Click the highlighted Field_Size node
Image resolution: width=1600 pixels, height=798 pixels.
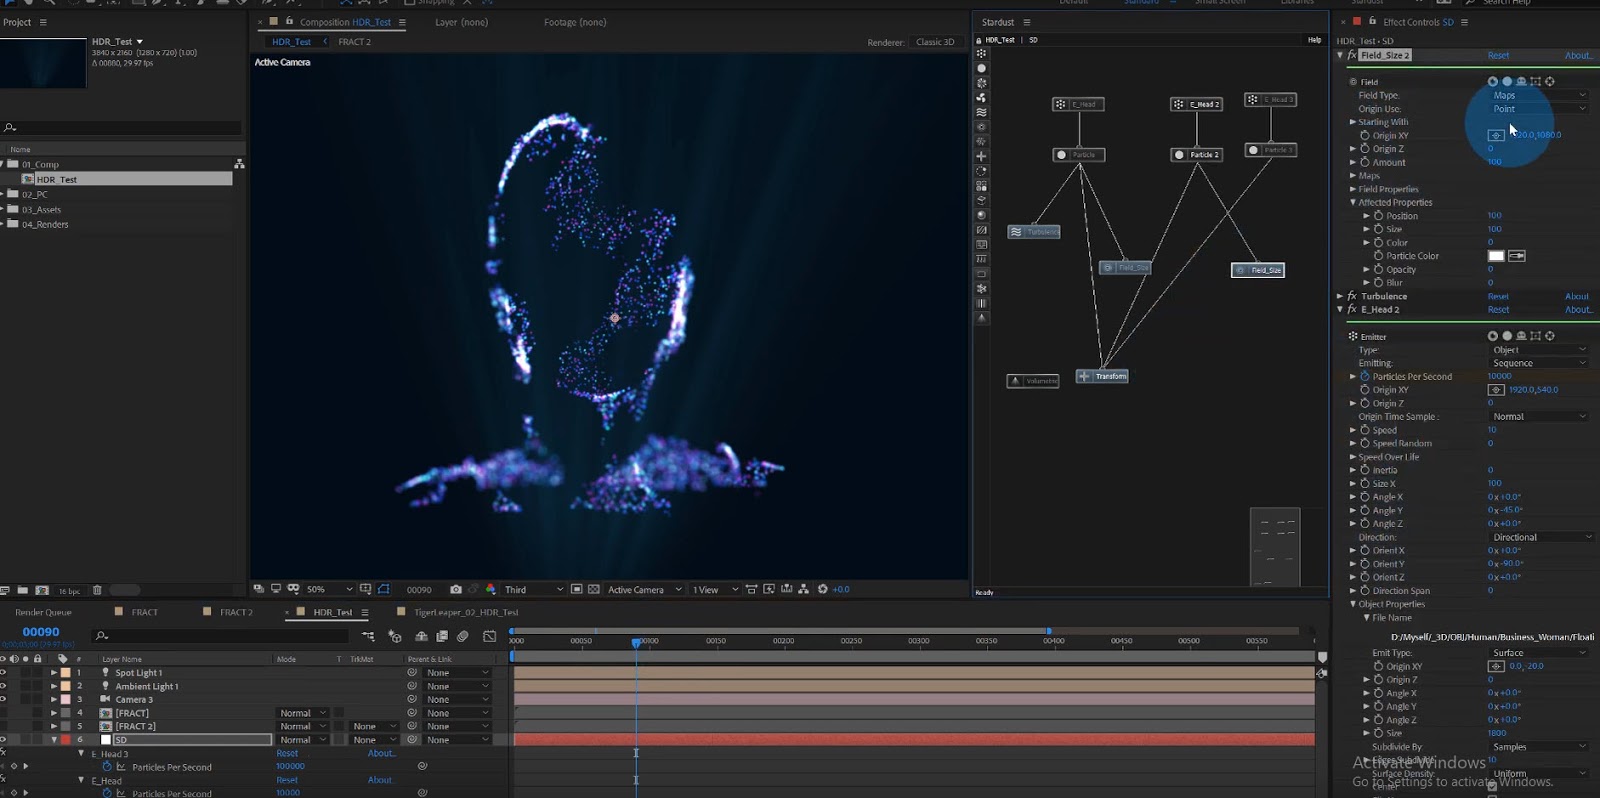[1258, 270]
